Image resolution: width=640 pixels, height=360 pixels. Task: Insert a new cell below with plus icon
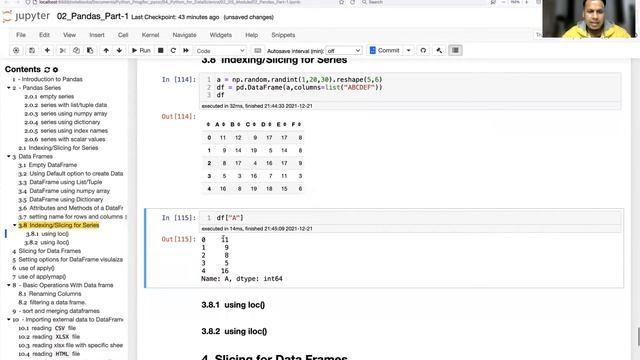pyautogui.click(x=47, y=51)
